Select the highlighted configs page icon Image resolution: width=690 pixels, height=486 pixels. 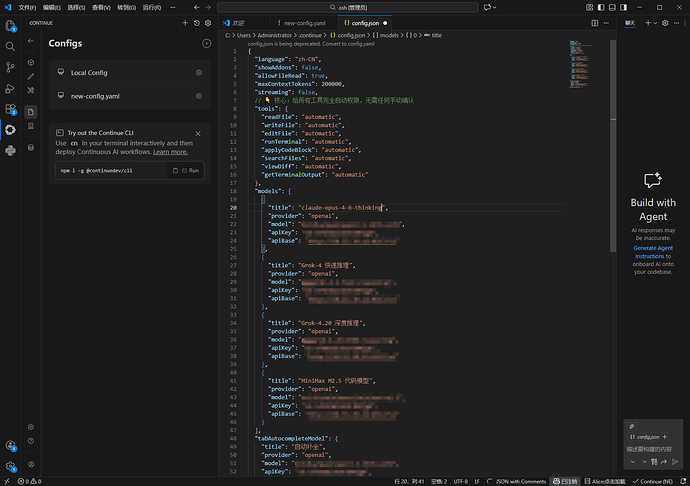click(31, 112)
